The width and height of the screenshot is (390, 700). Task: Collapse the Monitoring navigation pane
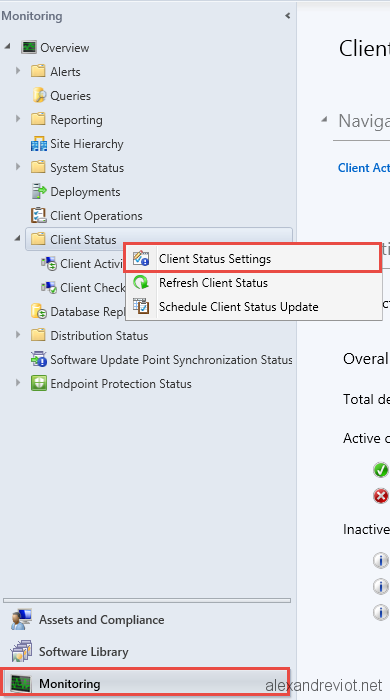[288, 16]
